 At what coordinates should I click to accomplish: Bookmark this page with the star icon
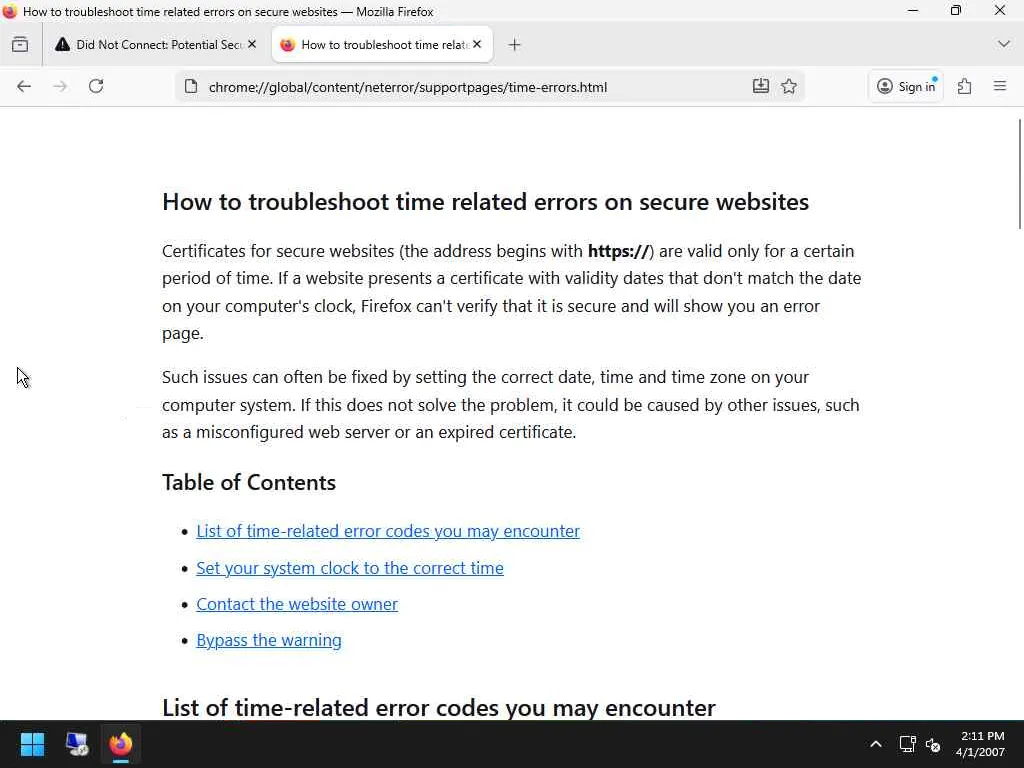[x=789, y=86]
